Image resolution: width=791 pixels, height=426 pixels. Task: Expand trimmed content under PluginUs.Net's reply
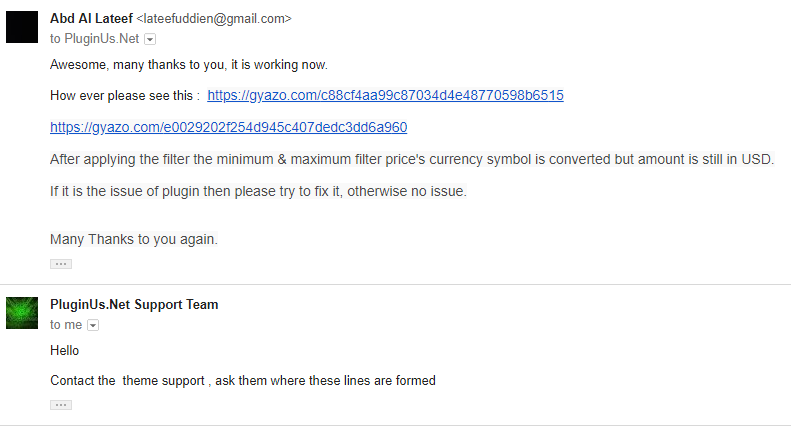61,405
